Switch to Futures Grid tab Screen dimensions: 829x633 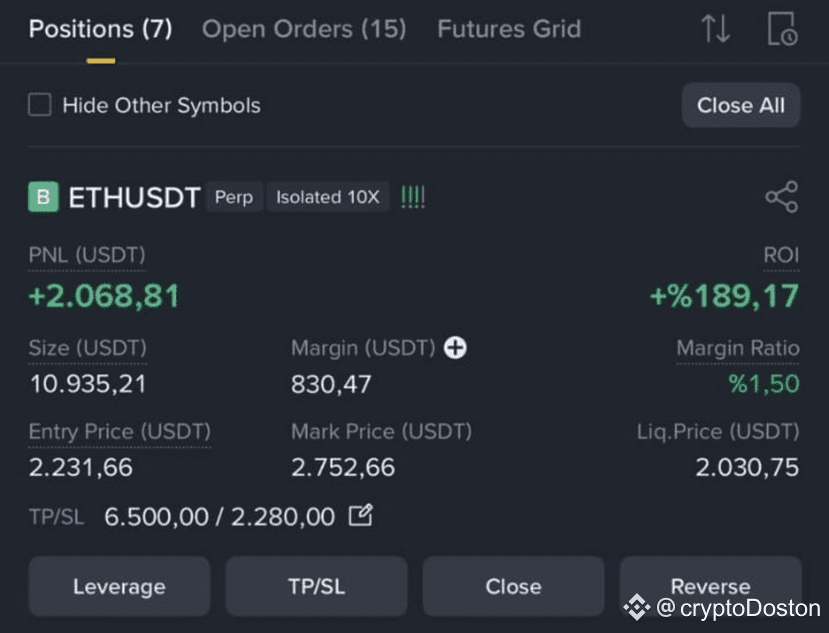click(509, 29)
